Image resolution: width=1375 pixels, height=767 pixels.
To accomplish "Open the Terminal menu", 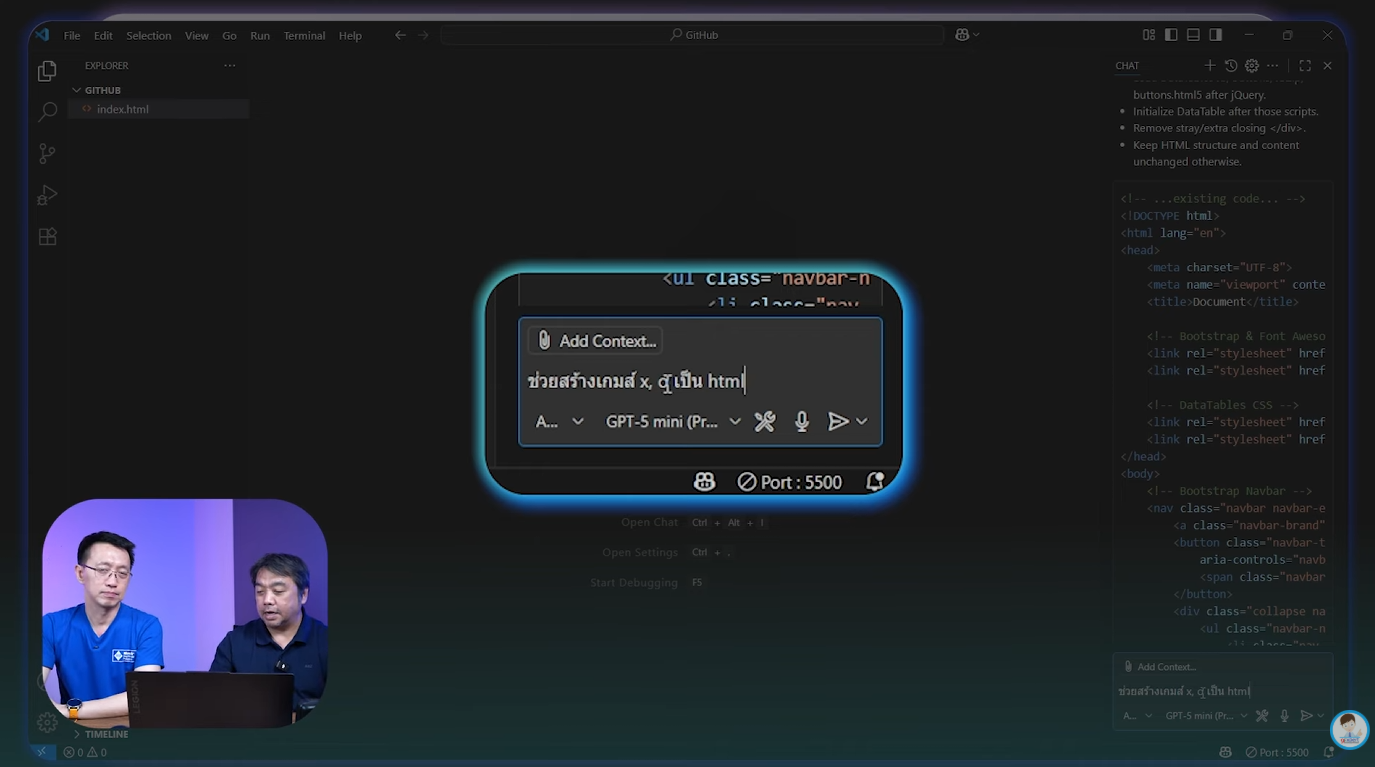I will [304, 35].
